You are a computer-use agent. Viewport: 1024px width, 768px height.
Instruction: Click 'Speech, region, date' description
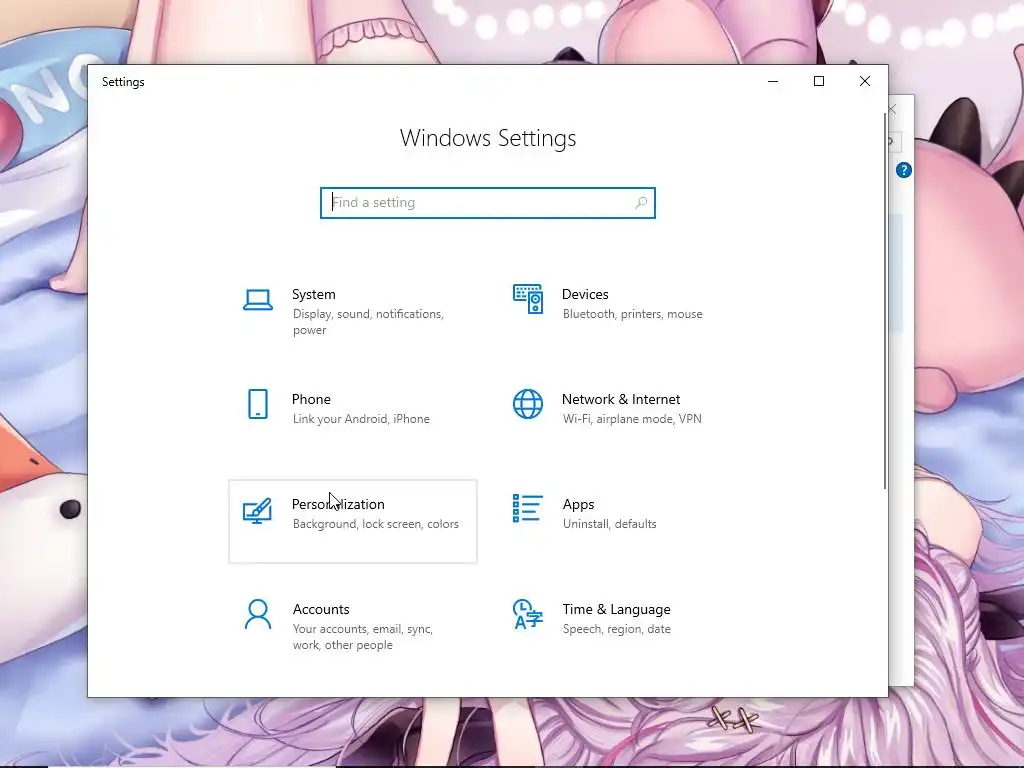[x=616, y=630]
